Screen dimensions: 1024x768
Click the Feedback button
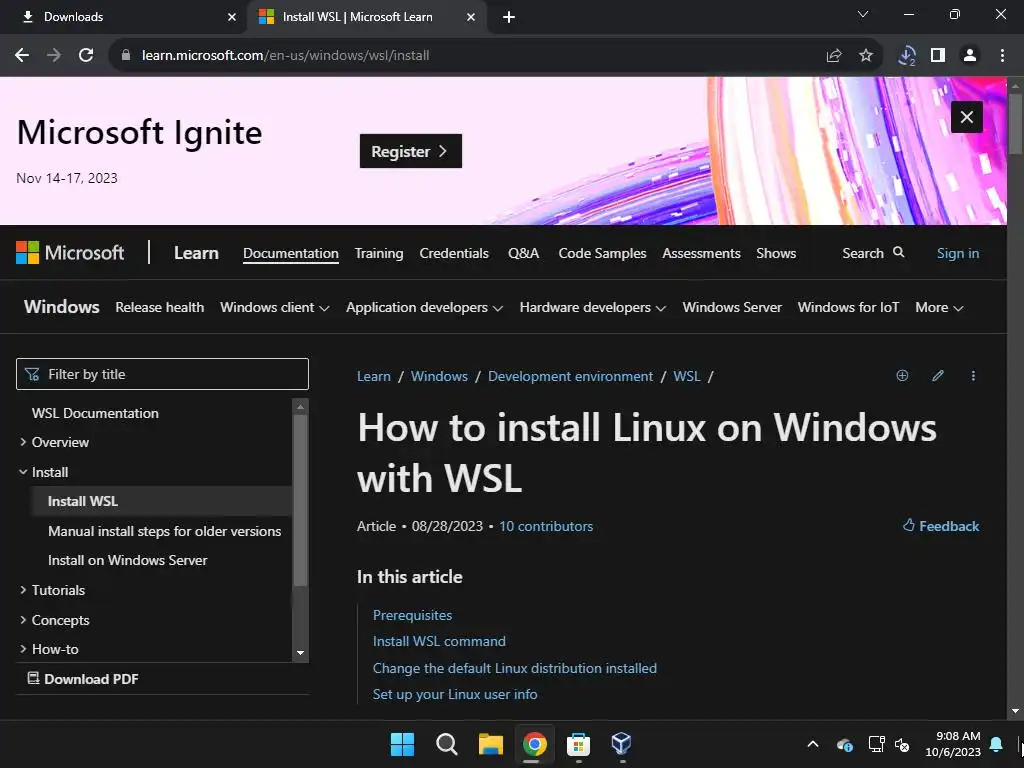[940, 526]
